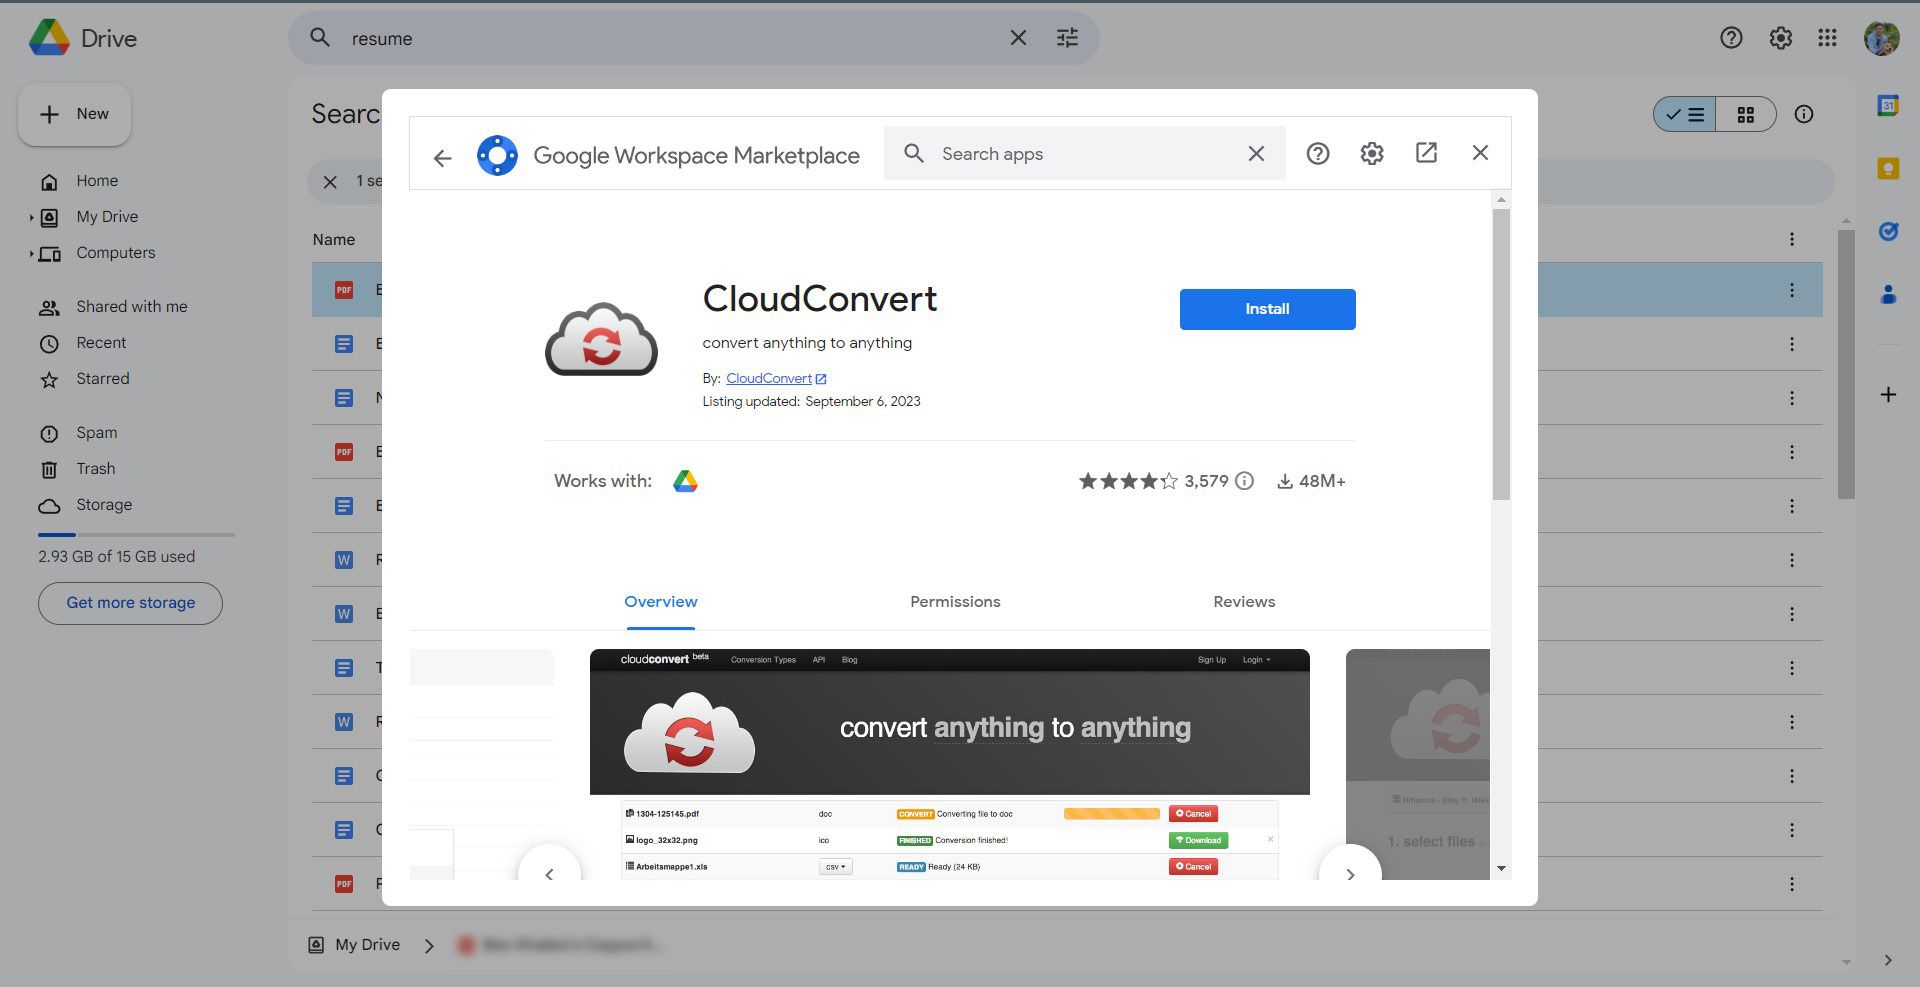Click the Marketplace help icon
The height and width of the screenshot is (987, 1920).
tap(1317, 153)
